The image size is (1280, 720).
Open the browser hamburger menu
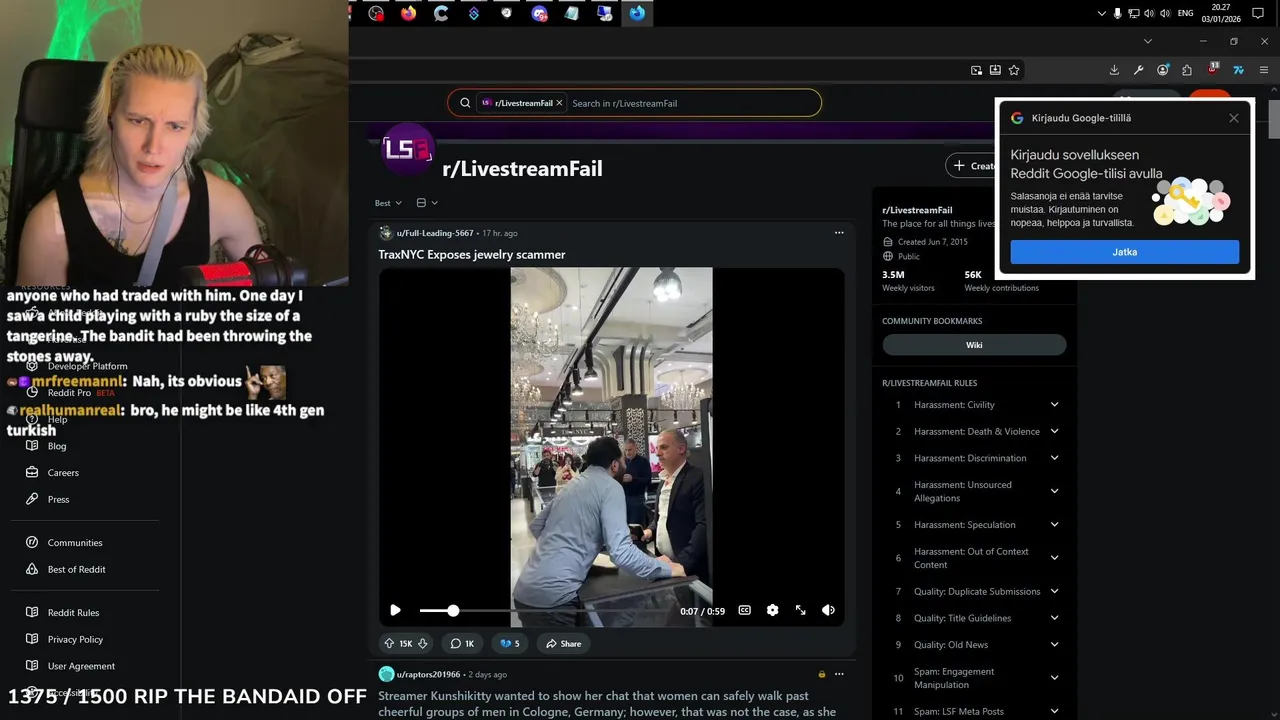1264,70
